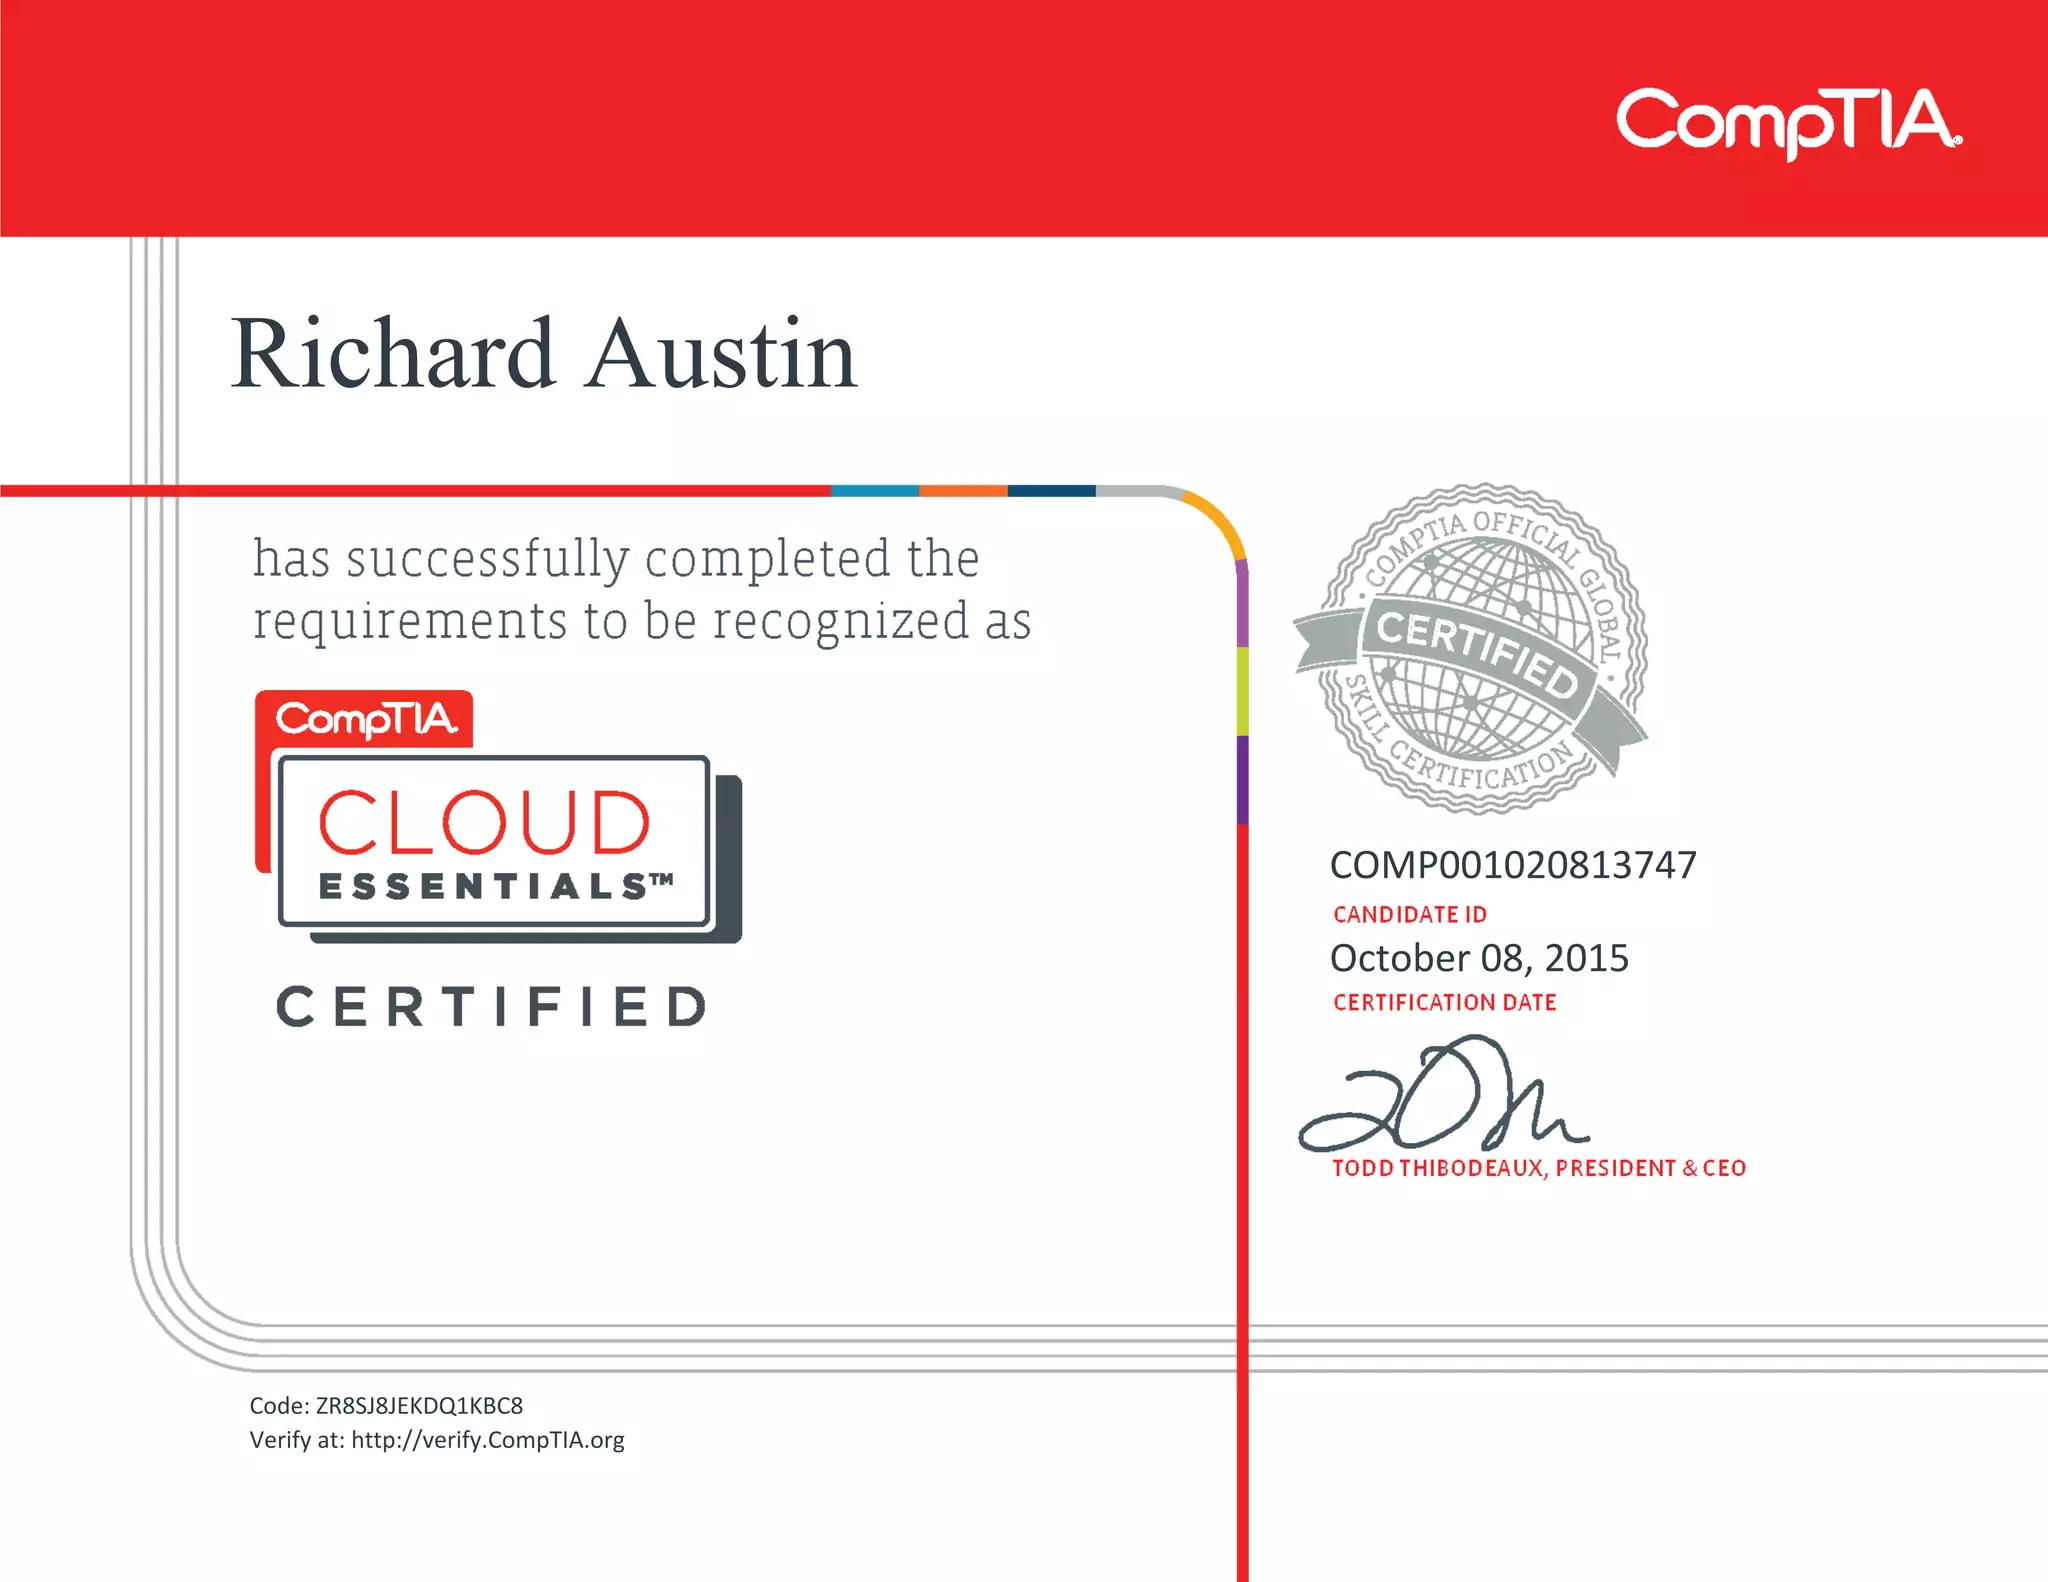Click the CompTIA logo in the red header
The width and height of the screenshot is (2048, 1582).
[x=1789, y=123]
